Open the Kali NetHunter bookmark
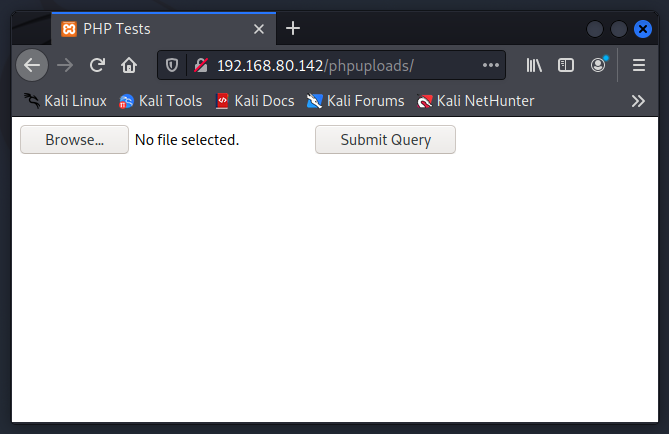 tap(476, 100)
